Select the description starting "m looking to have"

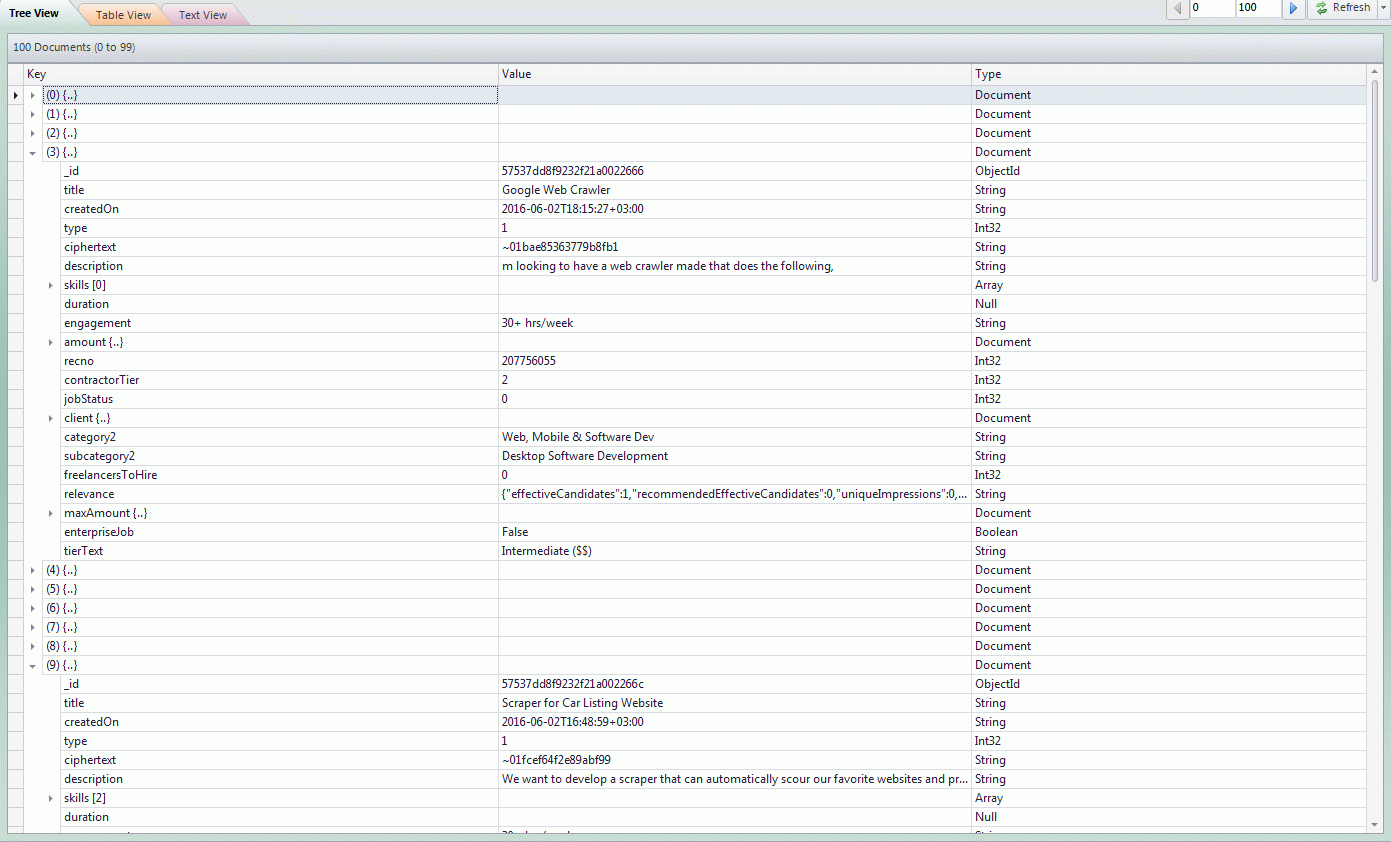click(x=668, y=266)
